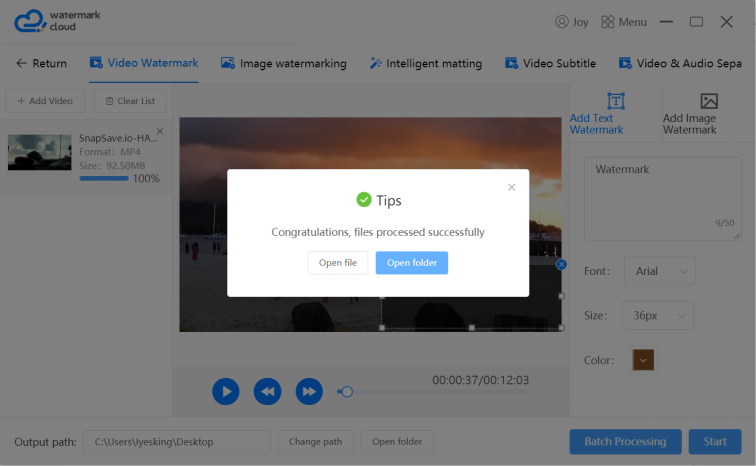This screenshot has width=756, height=466.
Task: Close the watermark cloud window
Action: (727, 22)
